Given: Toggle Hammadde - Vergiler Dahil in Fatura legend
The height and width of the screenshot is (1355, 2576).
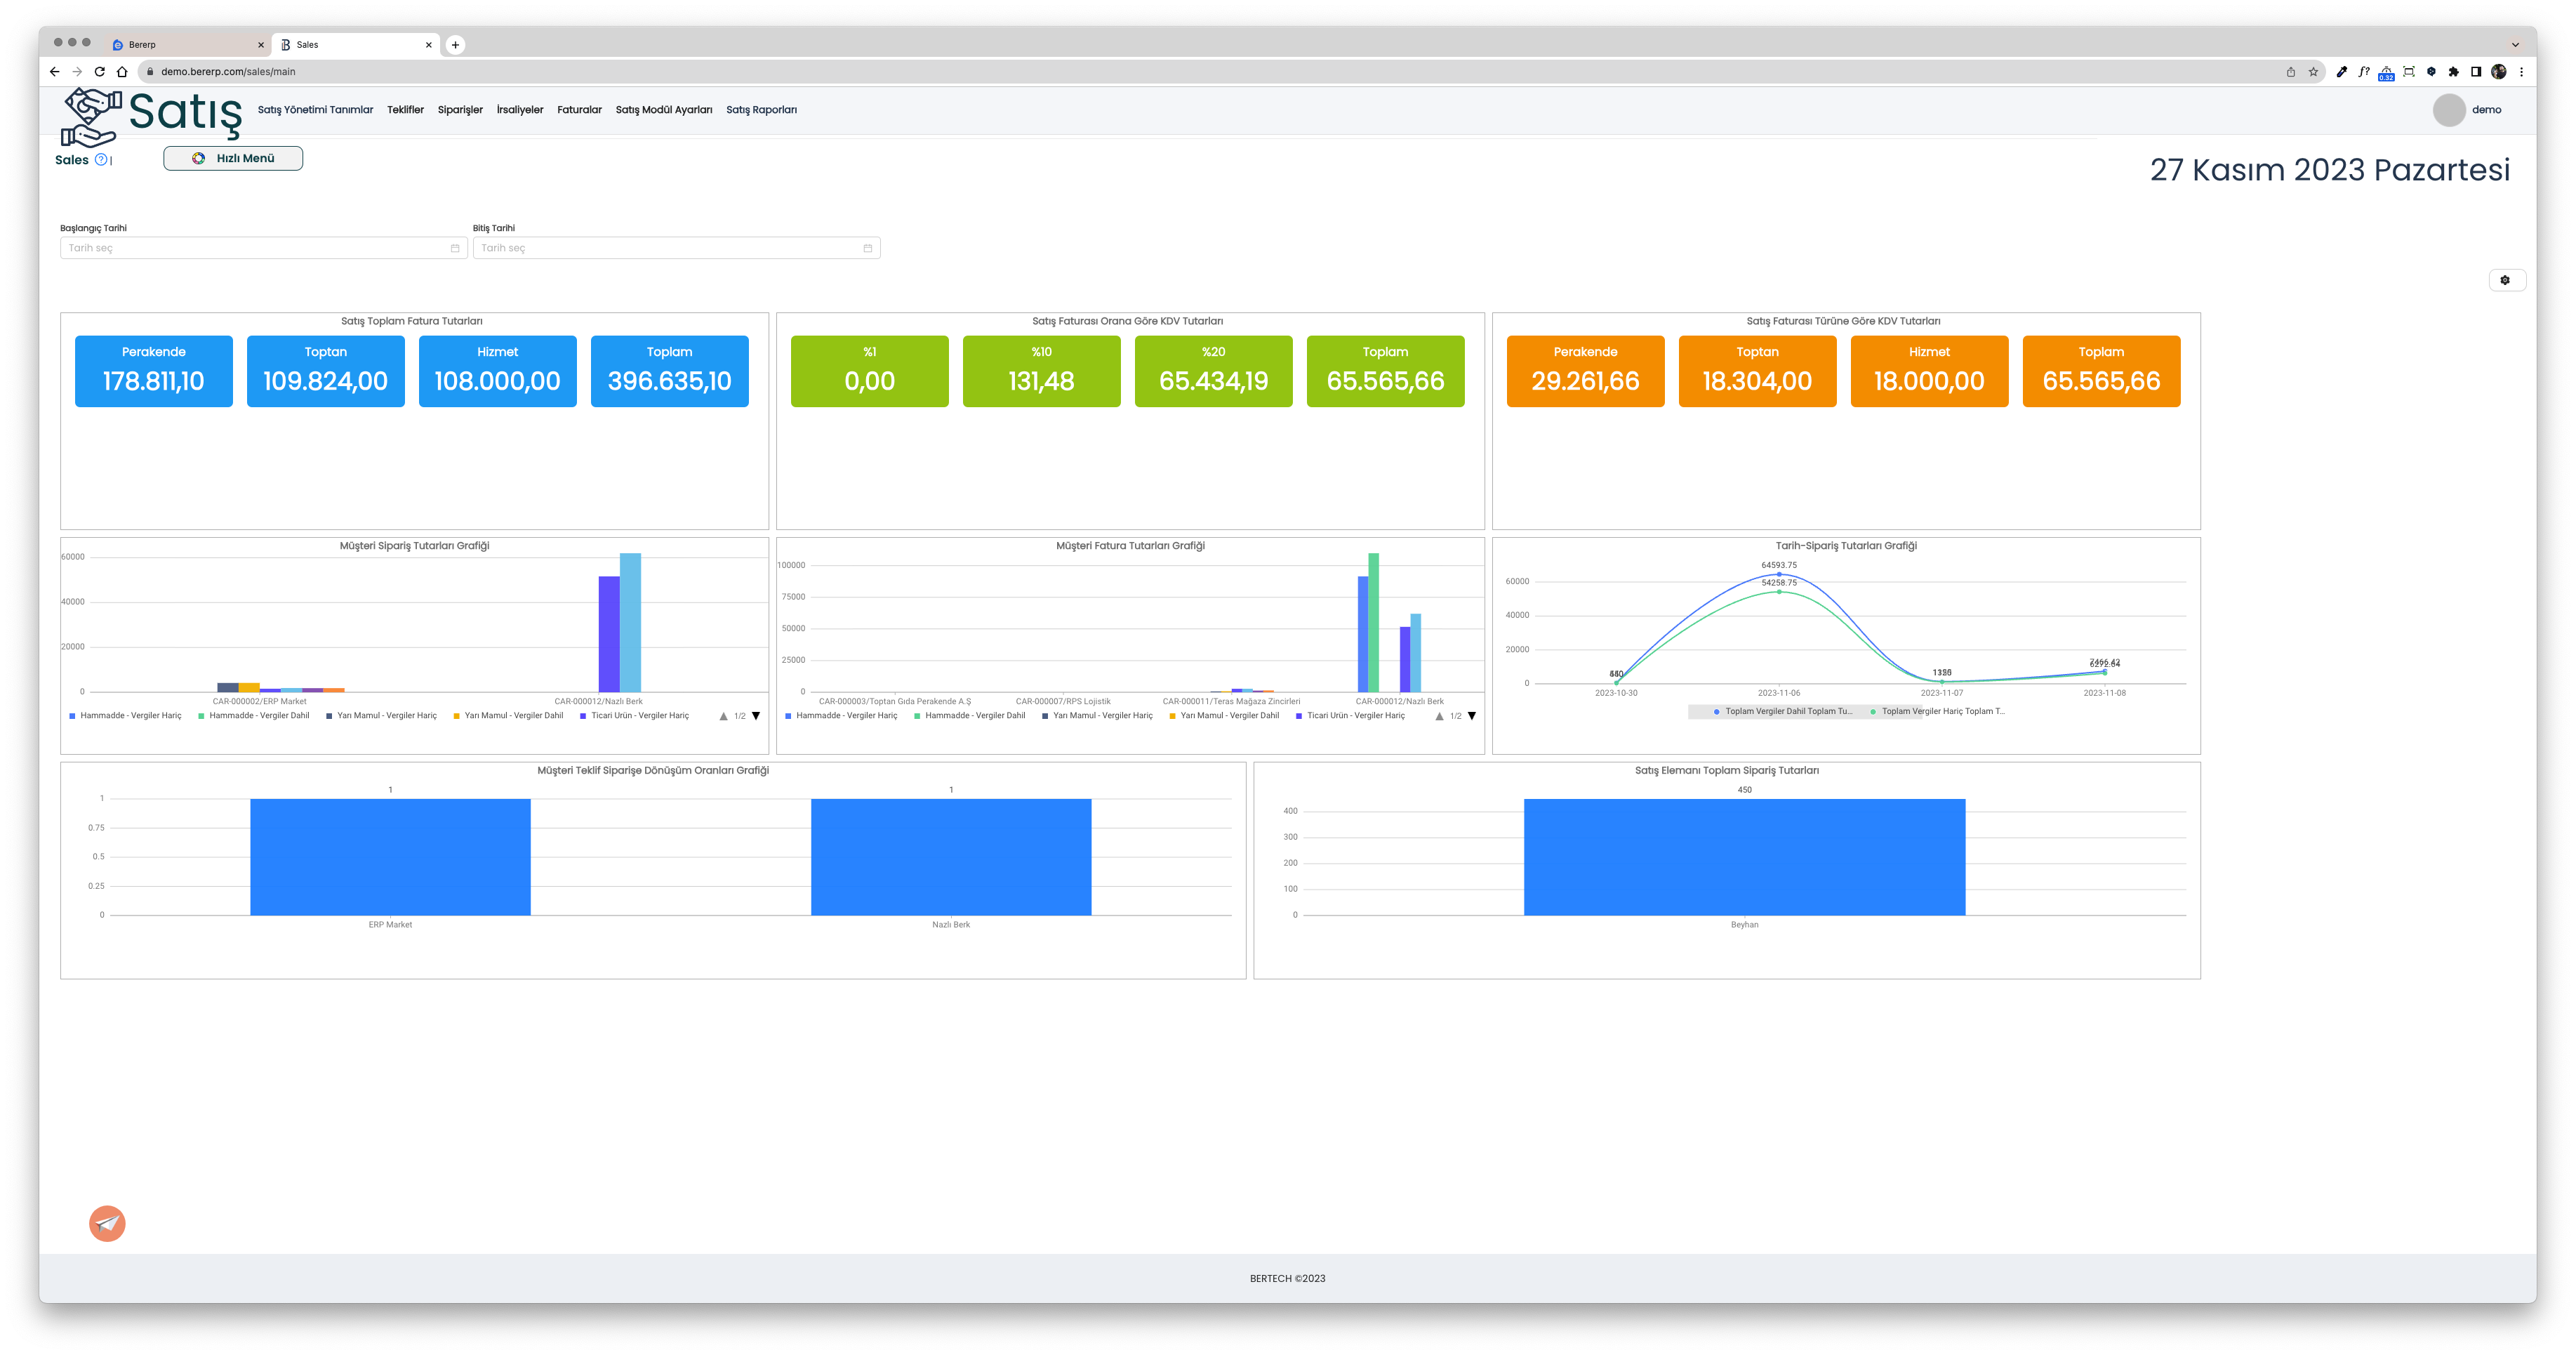Looking at the screenshot, I should click(x=970, y=716).
